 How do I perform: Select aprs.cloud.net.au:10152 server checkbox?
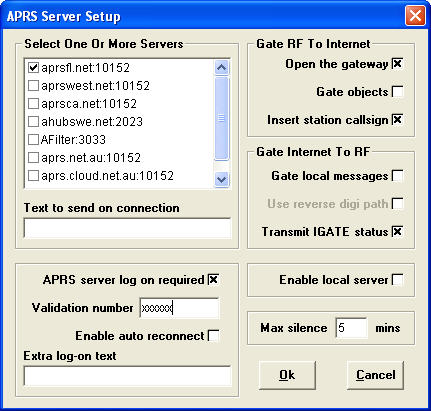click(33, 176)
